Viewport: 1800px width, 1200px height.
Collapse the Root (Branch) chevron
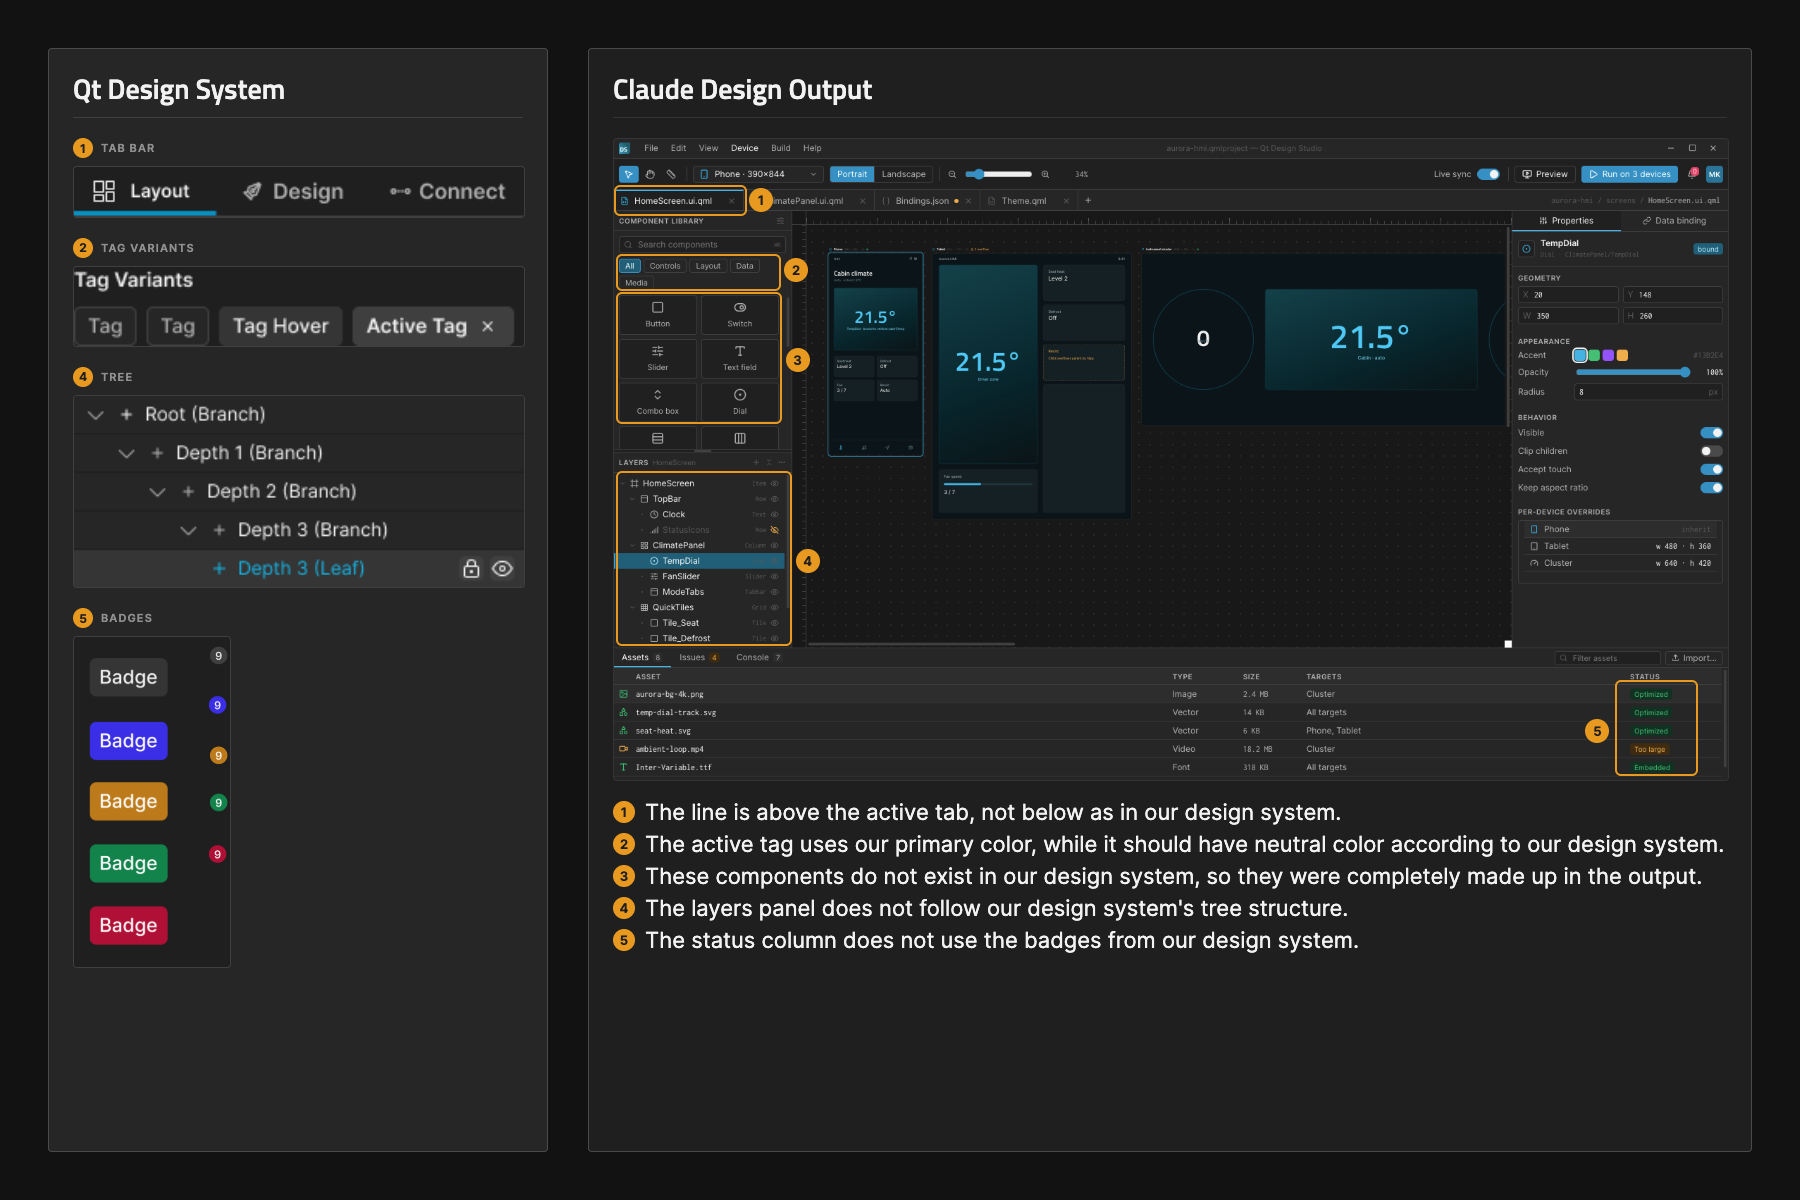(96, 414)
